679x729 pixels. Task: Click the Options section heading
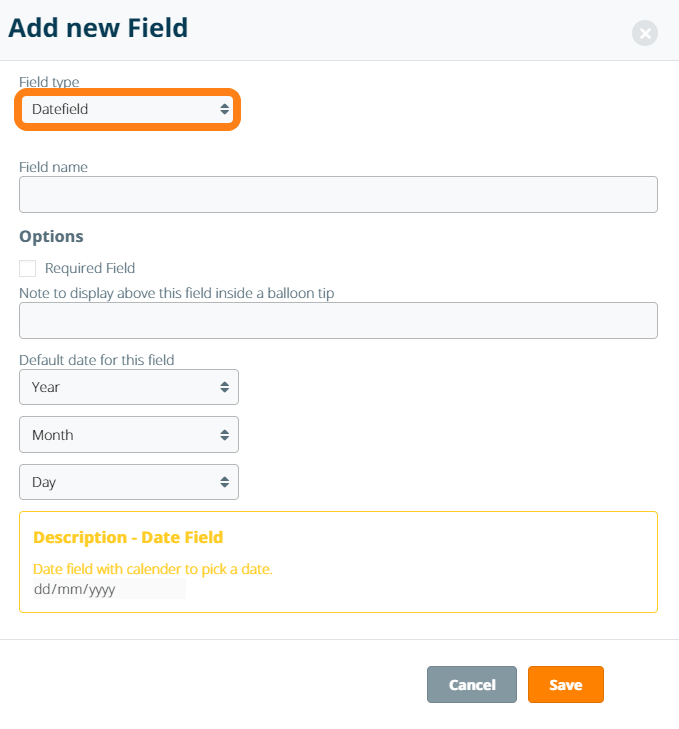tap(51, 236)
